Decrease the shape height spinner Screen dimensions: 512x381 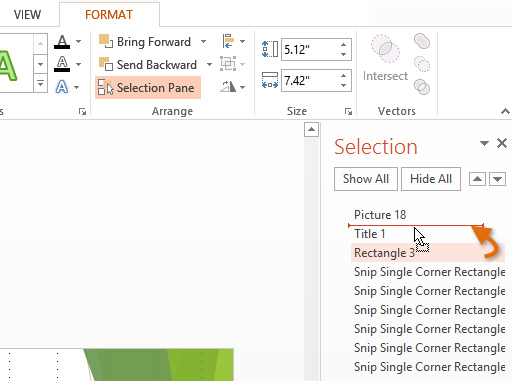point(343,54)
